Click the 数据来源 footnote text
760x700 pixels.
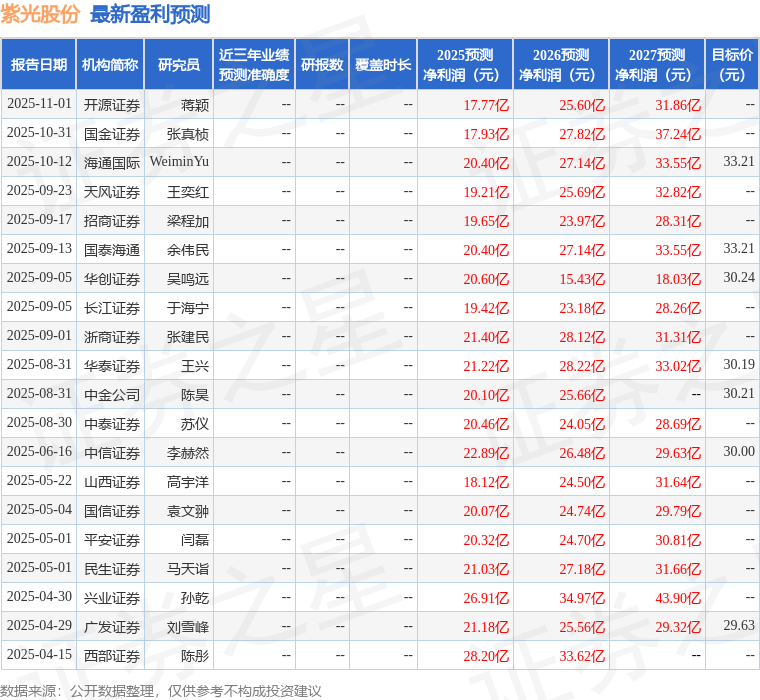coord(160,690)
